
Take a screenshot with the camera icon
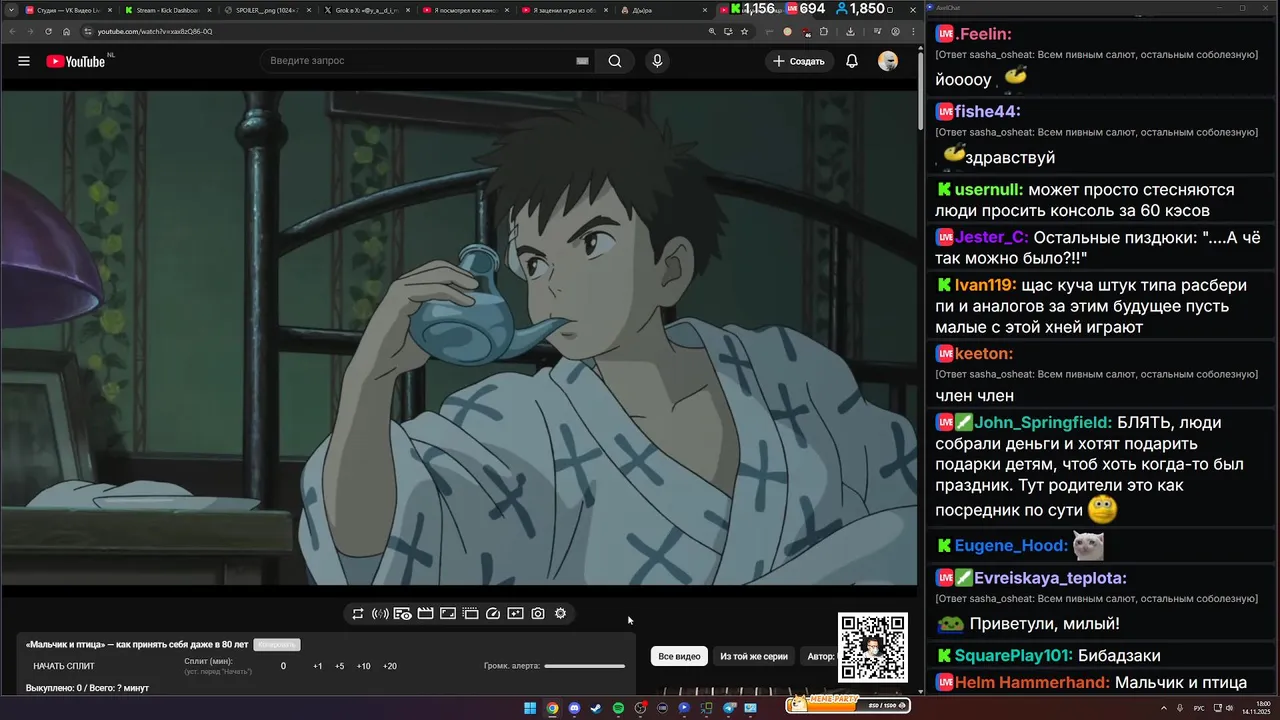[x=538, y=613]
